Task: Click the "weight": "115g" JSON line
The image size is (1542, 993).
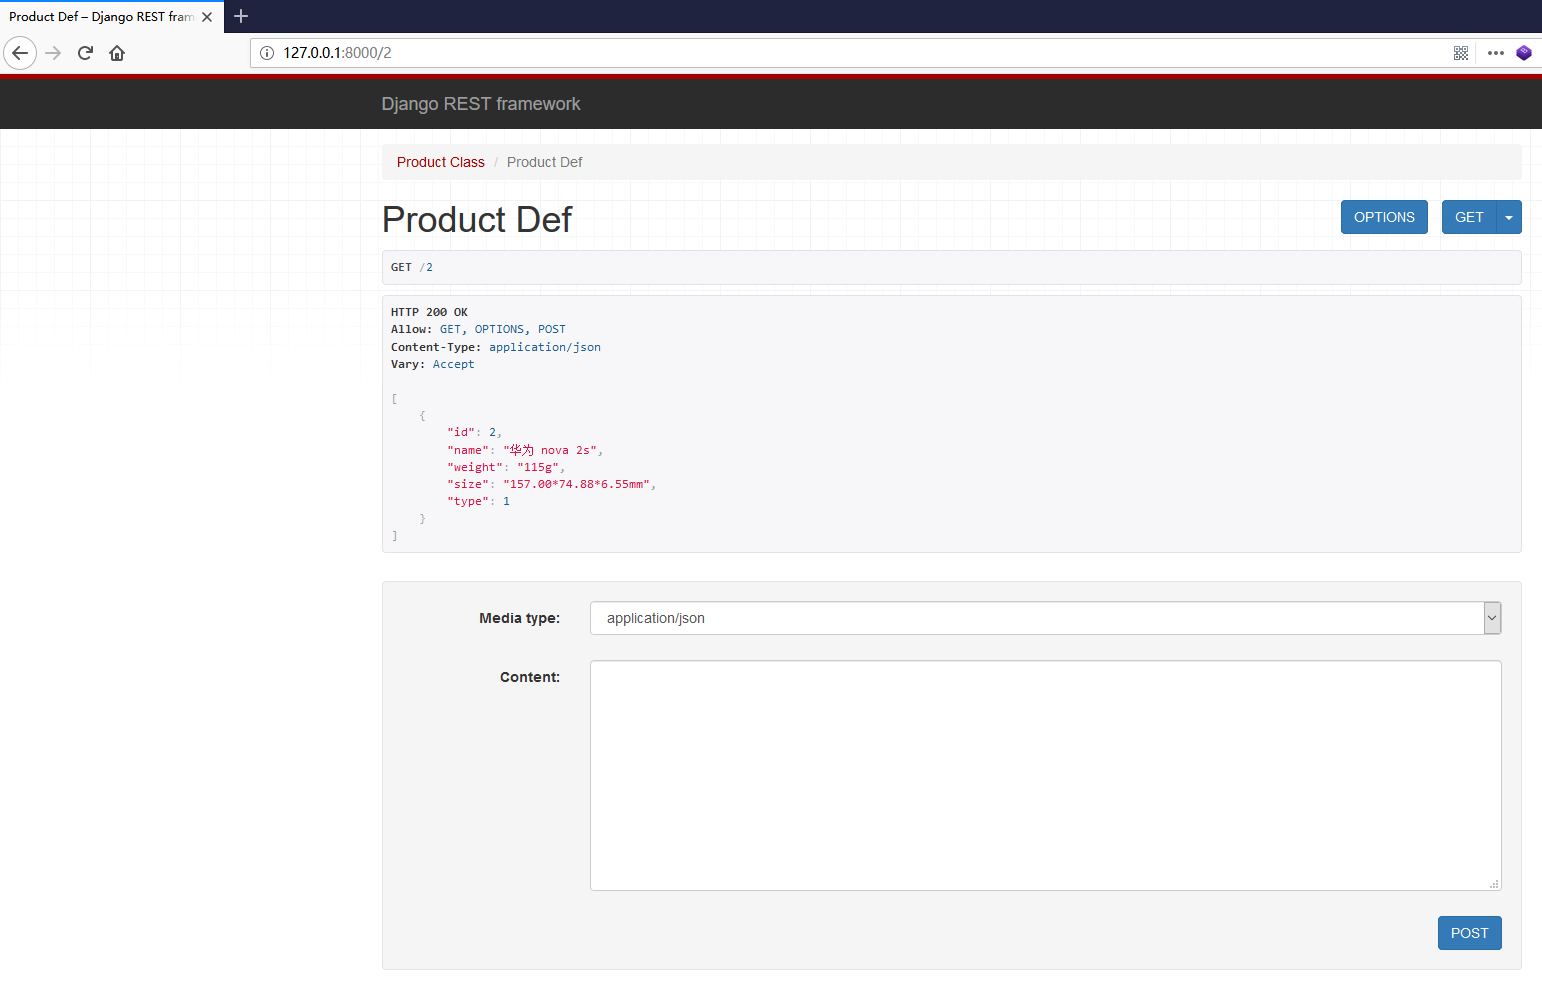Action: (506, 467)
